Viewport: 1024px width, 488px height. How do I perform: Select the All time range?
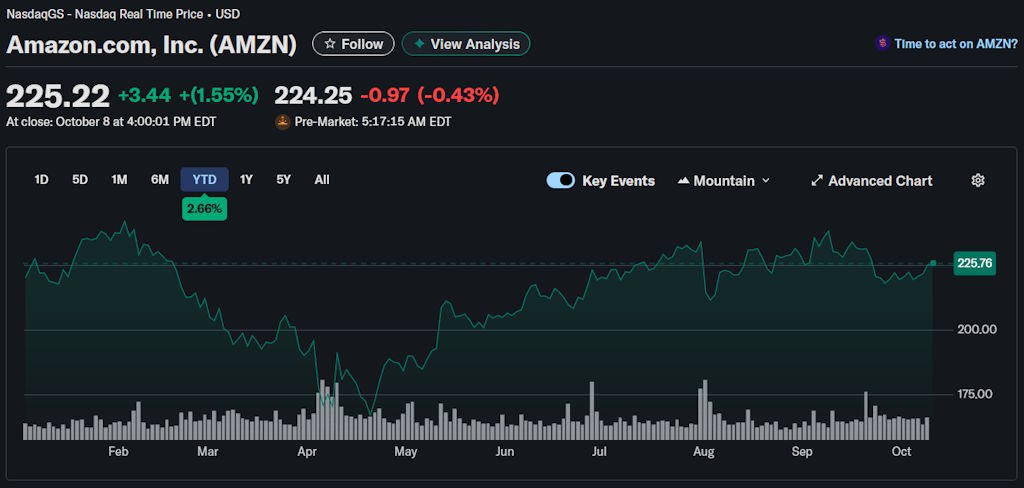pyautogui.click(x=321, y=180)
